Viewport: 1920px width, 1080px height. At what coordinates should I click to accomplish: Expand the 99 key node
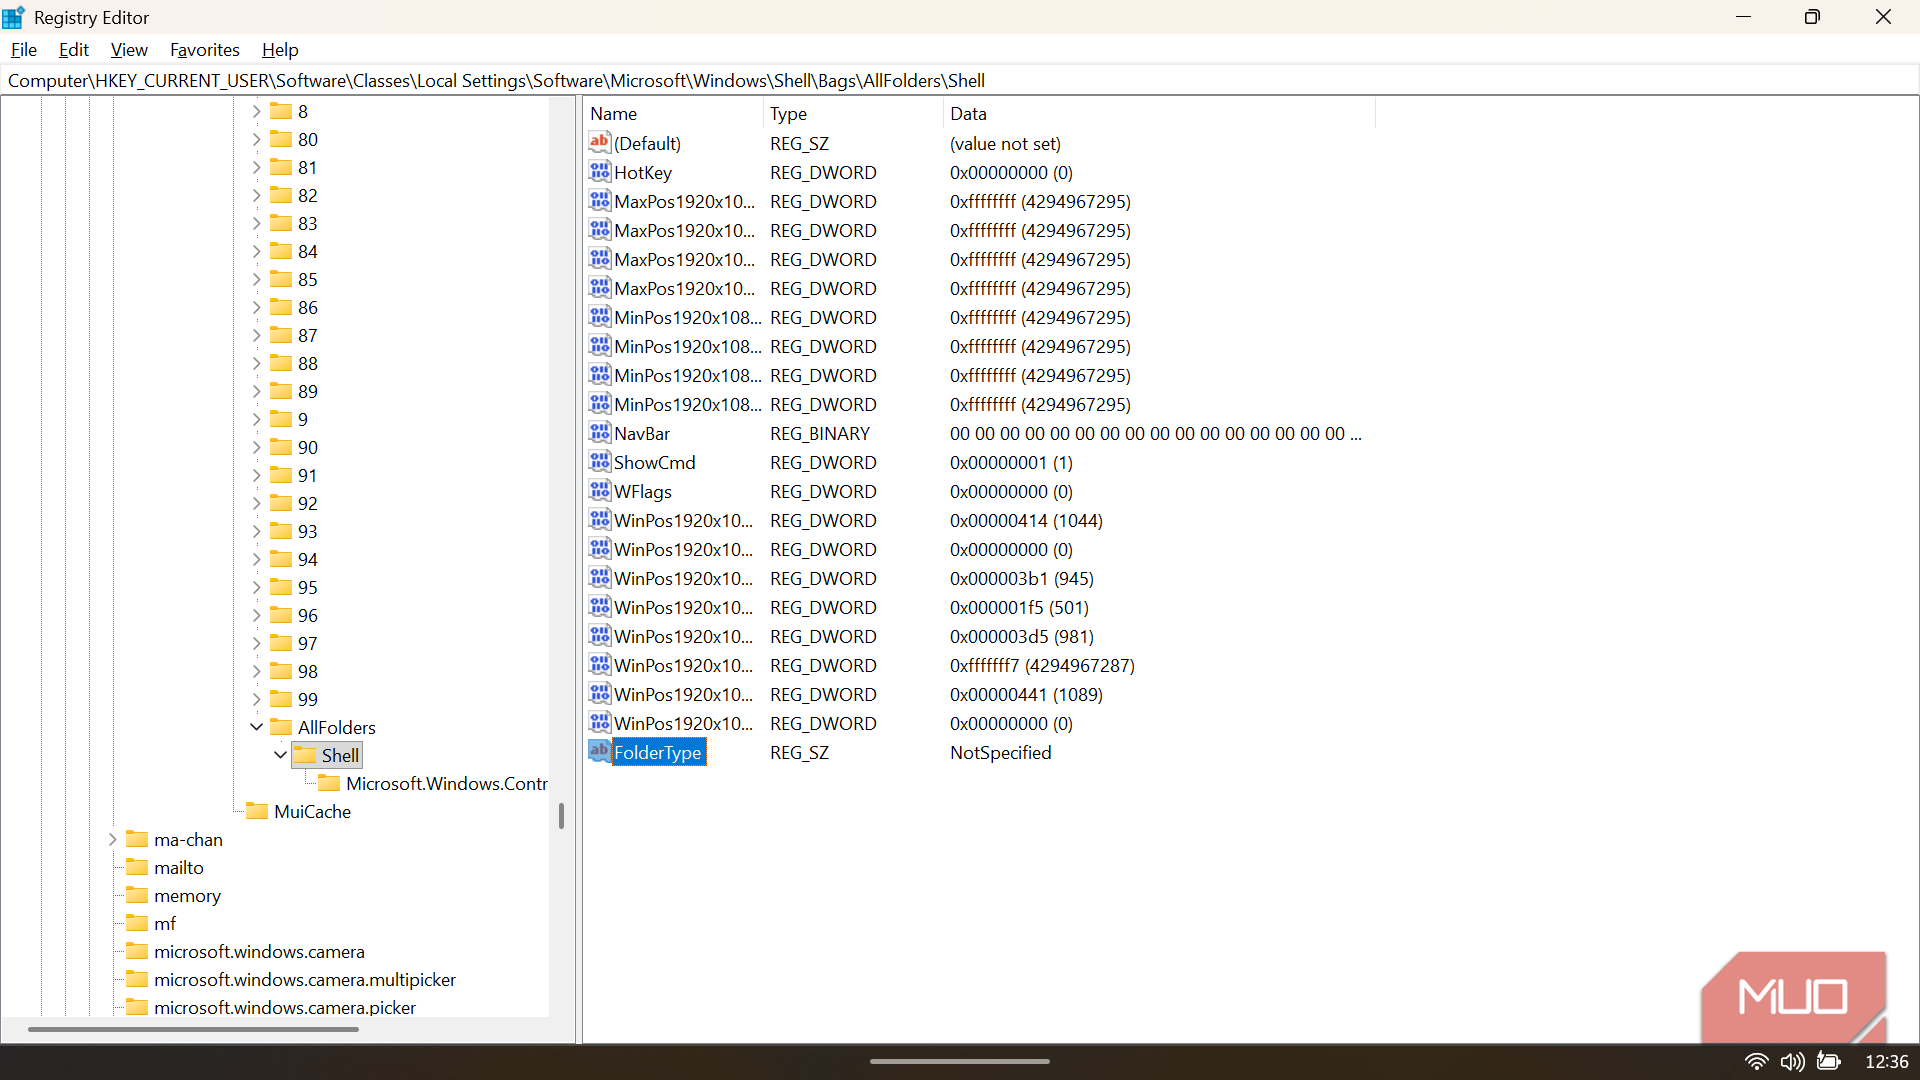pyautogui.click(x=256, y=699)
